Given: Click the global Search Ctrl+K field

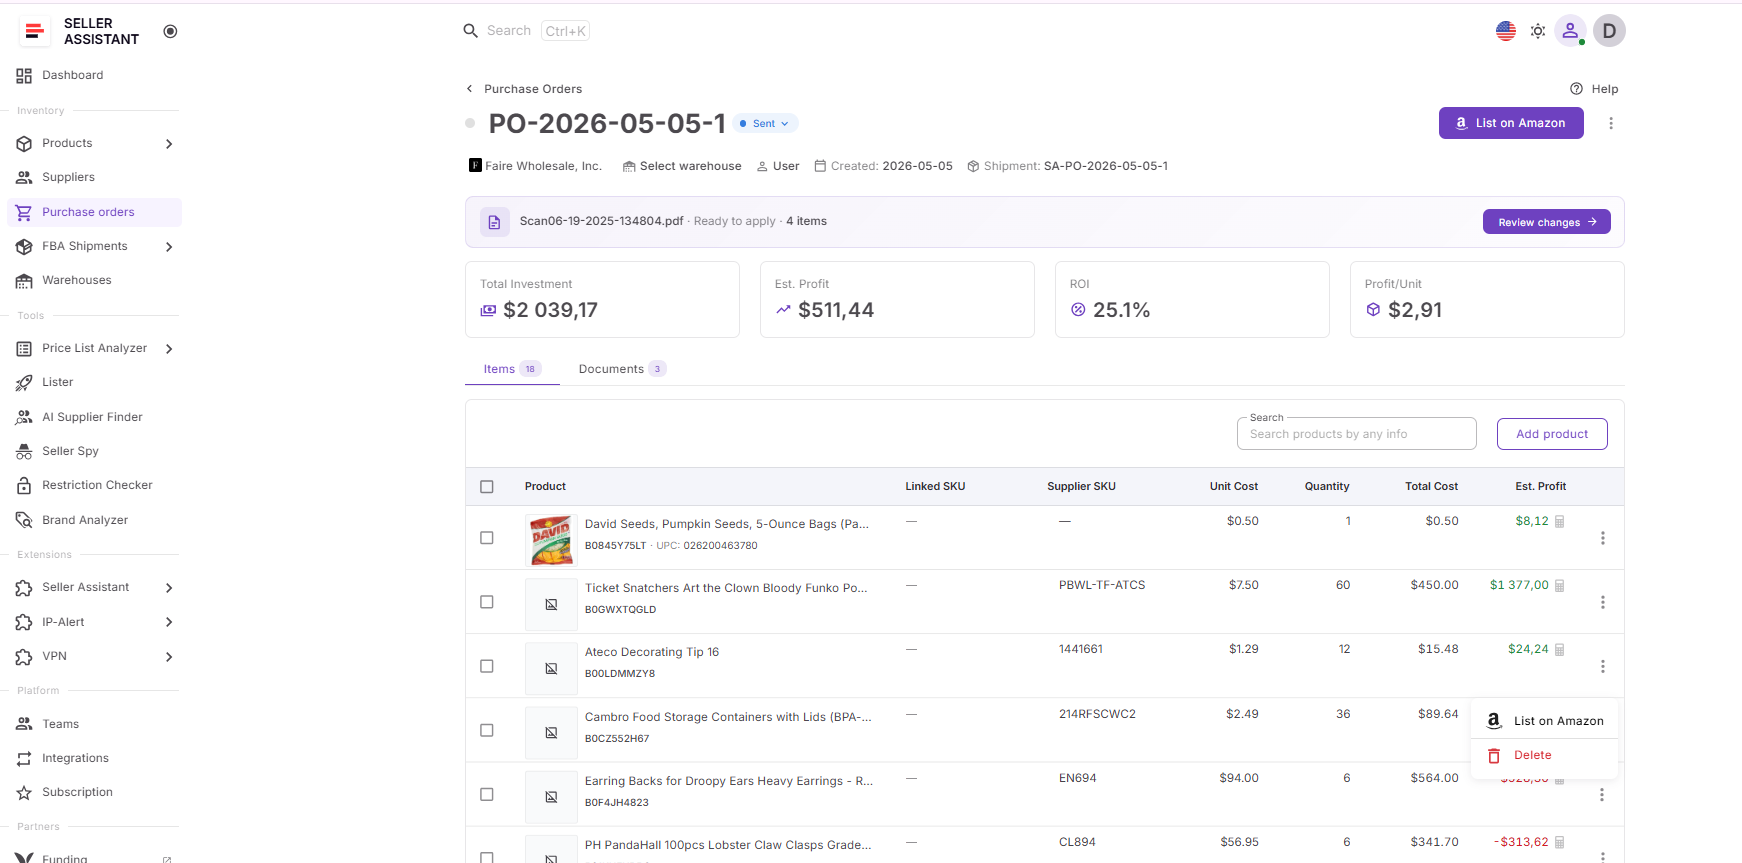Looking at the screenshot, I should [x=526, y=31].
